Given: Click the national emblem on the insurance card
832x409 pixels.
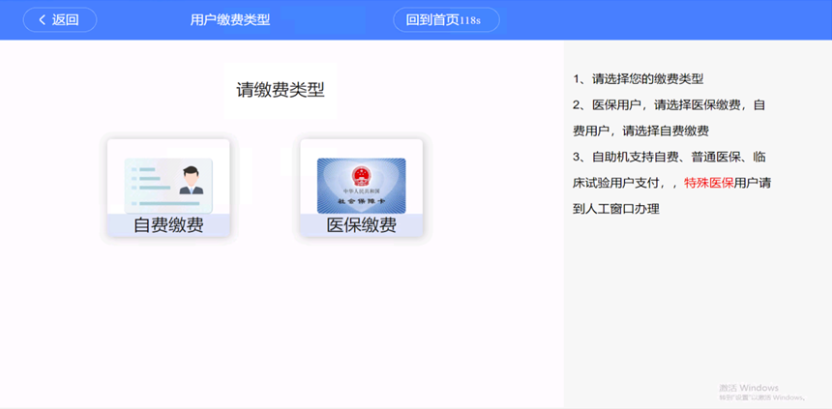Looking at the screenshot, I should point(361,175).
